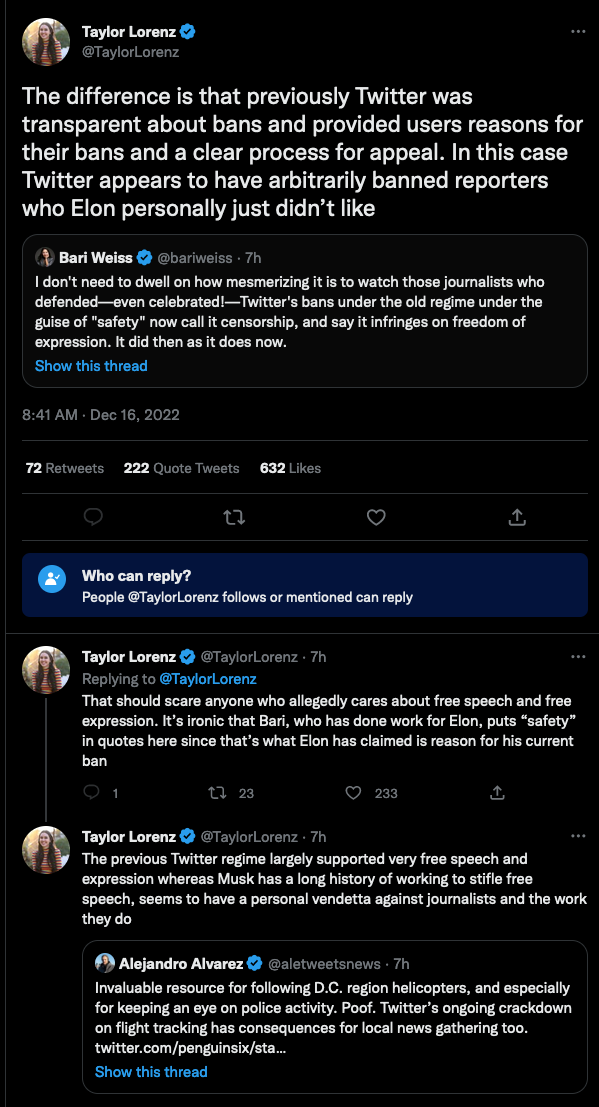View the 222 Quote Tweets list
The height and width of the screenshot is (1107, 599).
[182, 468]
